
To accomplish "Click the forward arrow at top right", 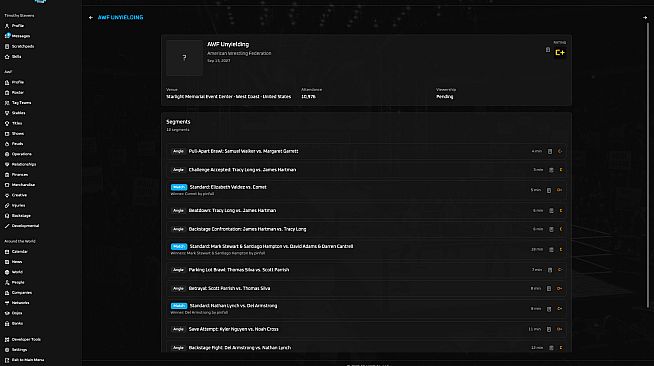I will pos(645,18).
